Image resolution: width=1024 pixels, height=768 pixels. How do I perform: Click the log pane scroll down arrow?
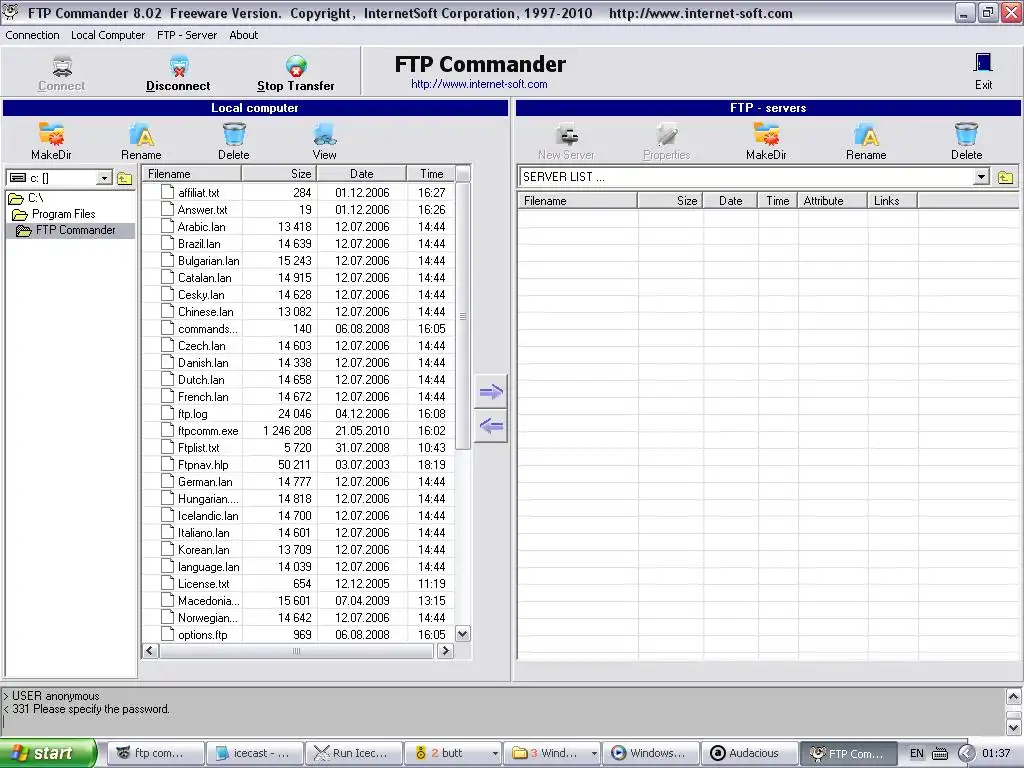pyautogui.click(x=1014, y=726)
